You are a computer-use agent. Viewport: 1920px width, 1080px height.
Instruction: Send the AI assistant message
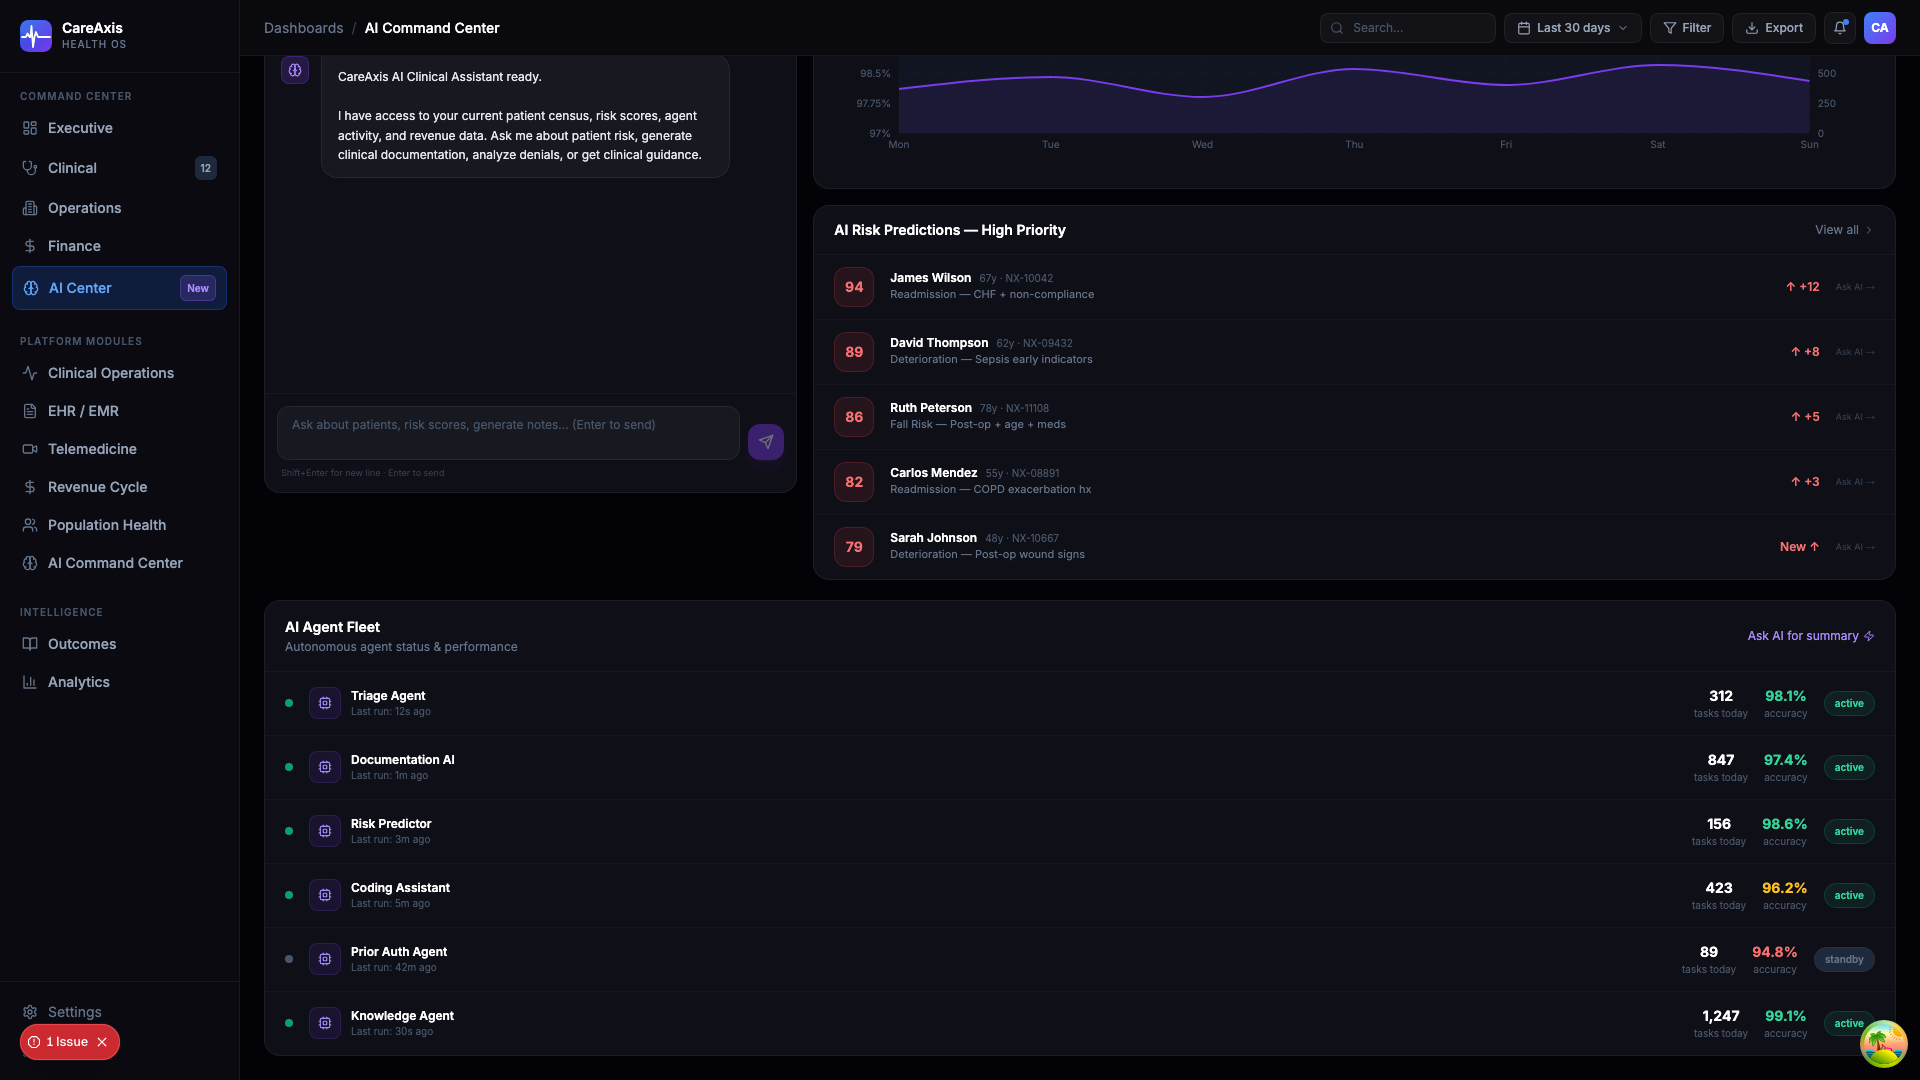pyautogui.click(x=766, y=442)
